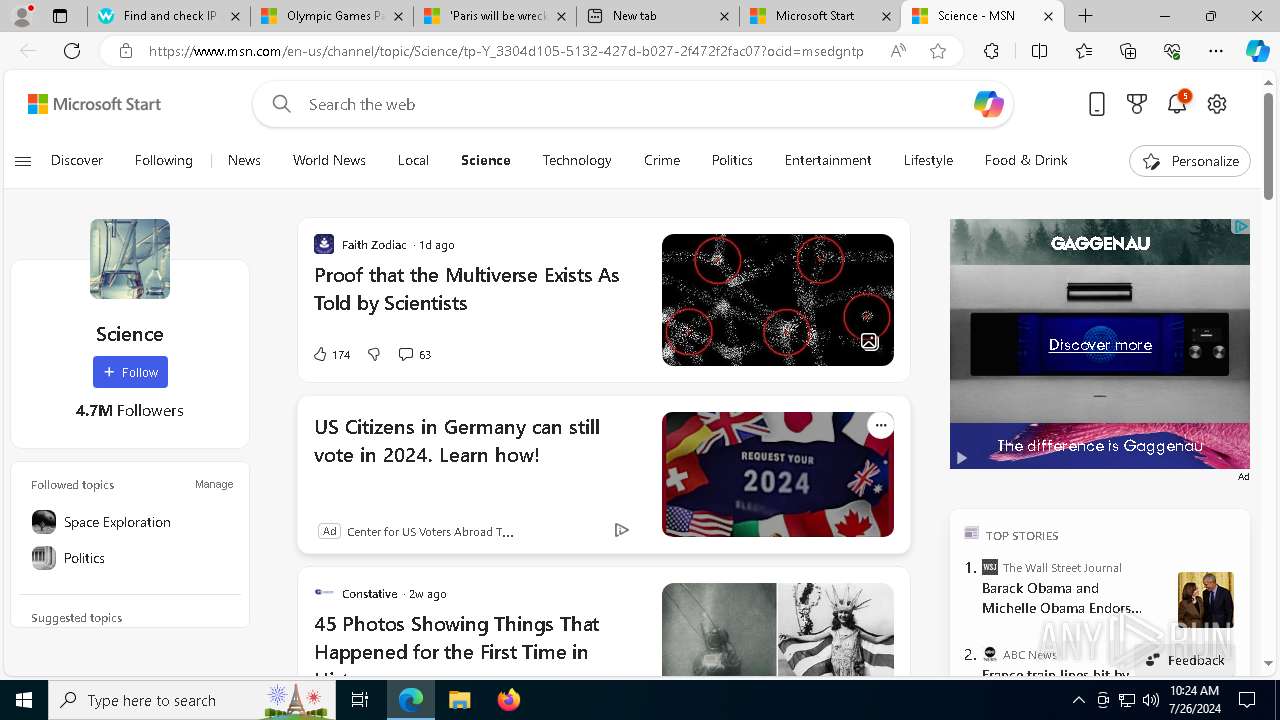Play the Gaggenau ad video
The height and width of the screenshot is (720, 1280).
[x=962, y=458]
